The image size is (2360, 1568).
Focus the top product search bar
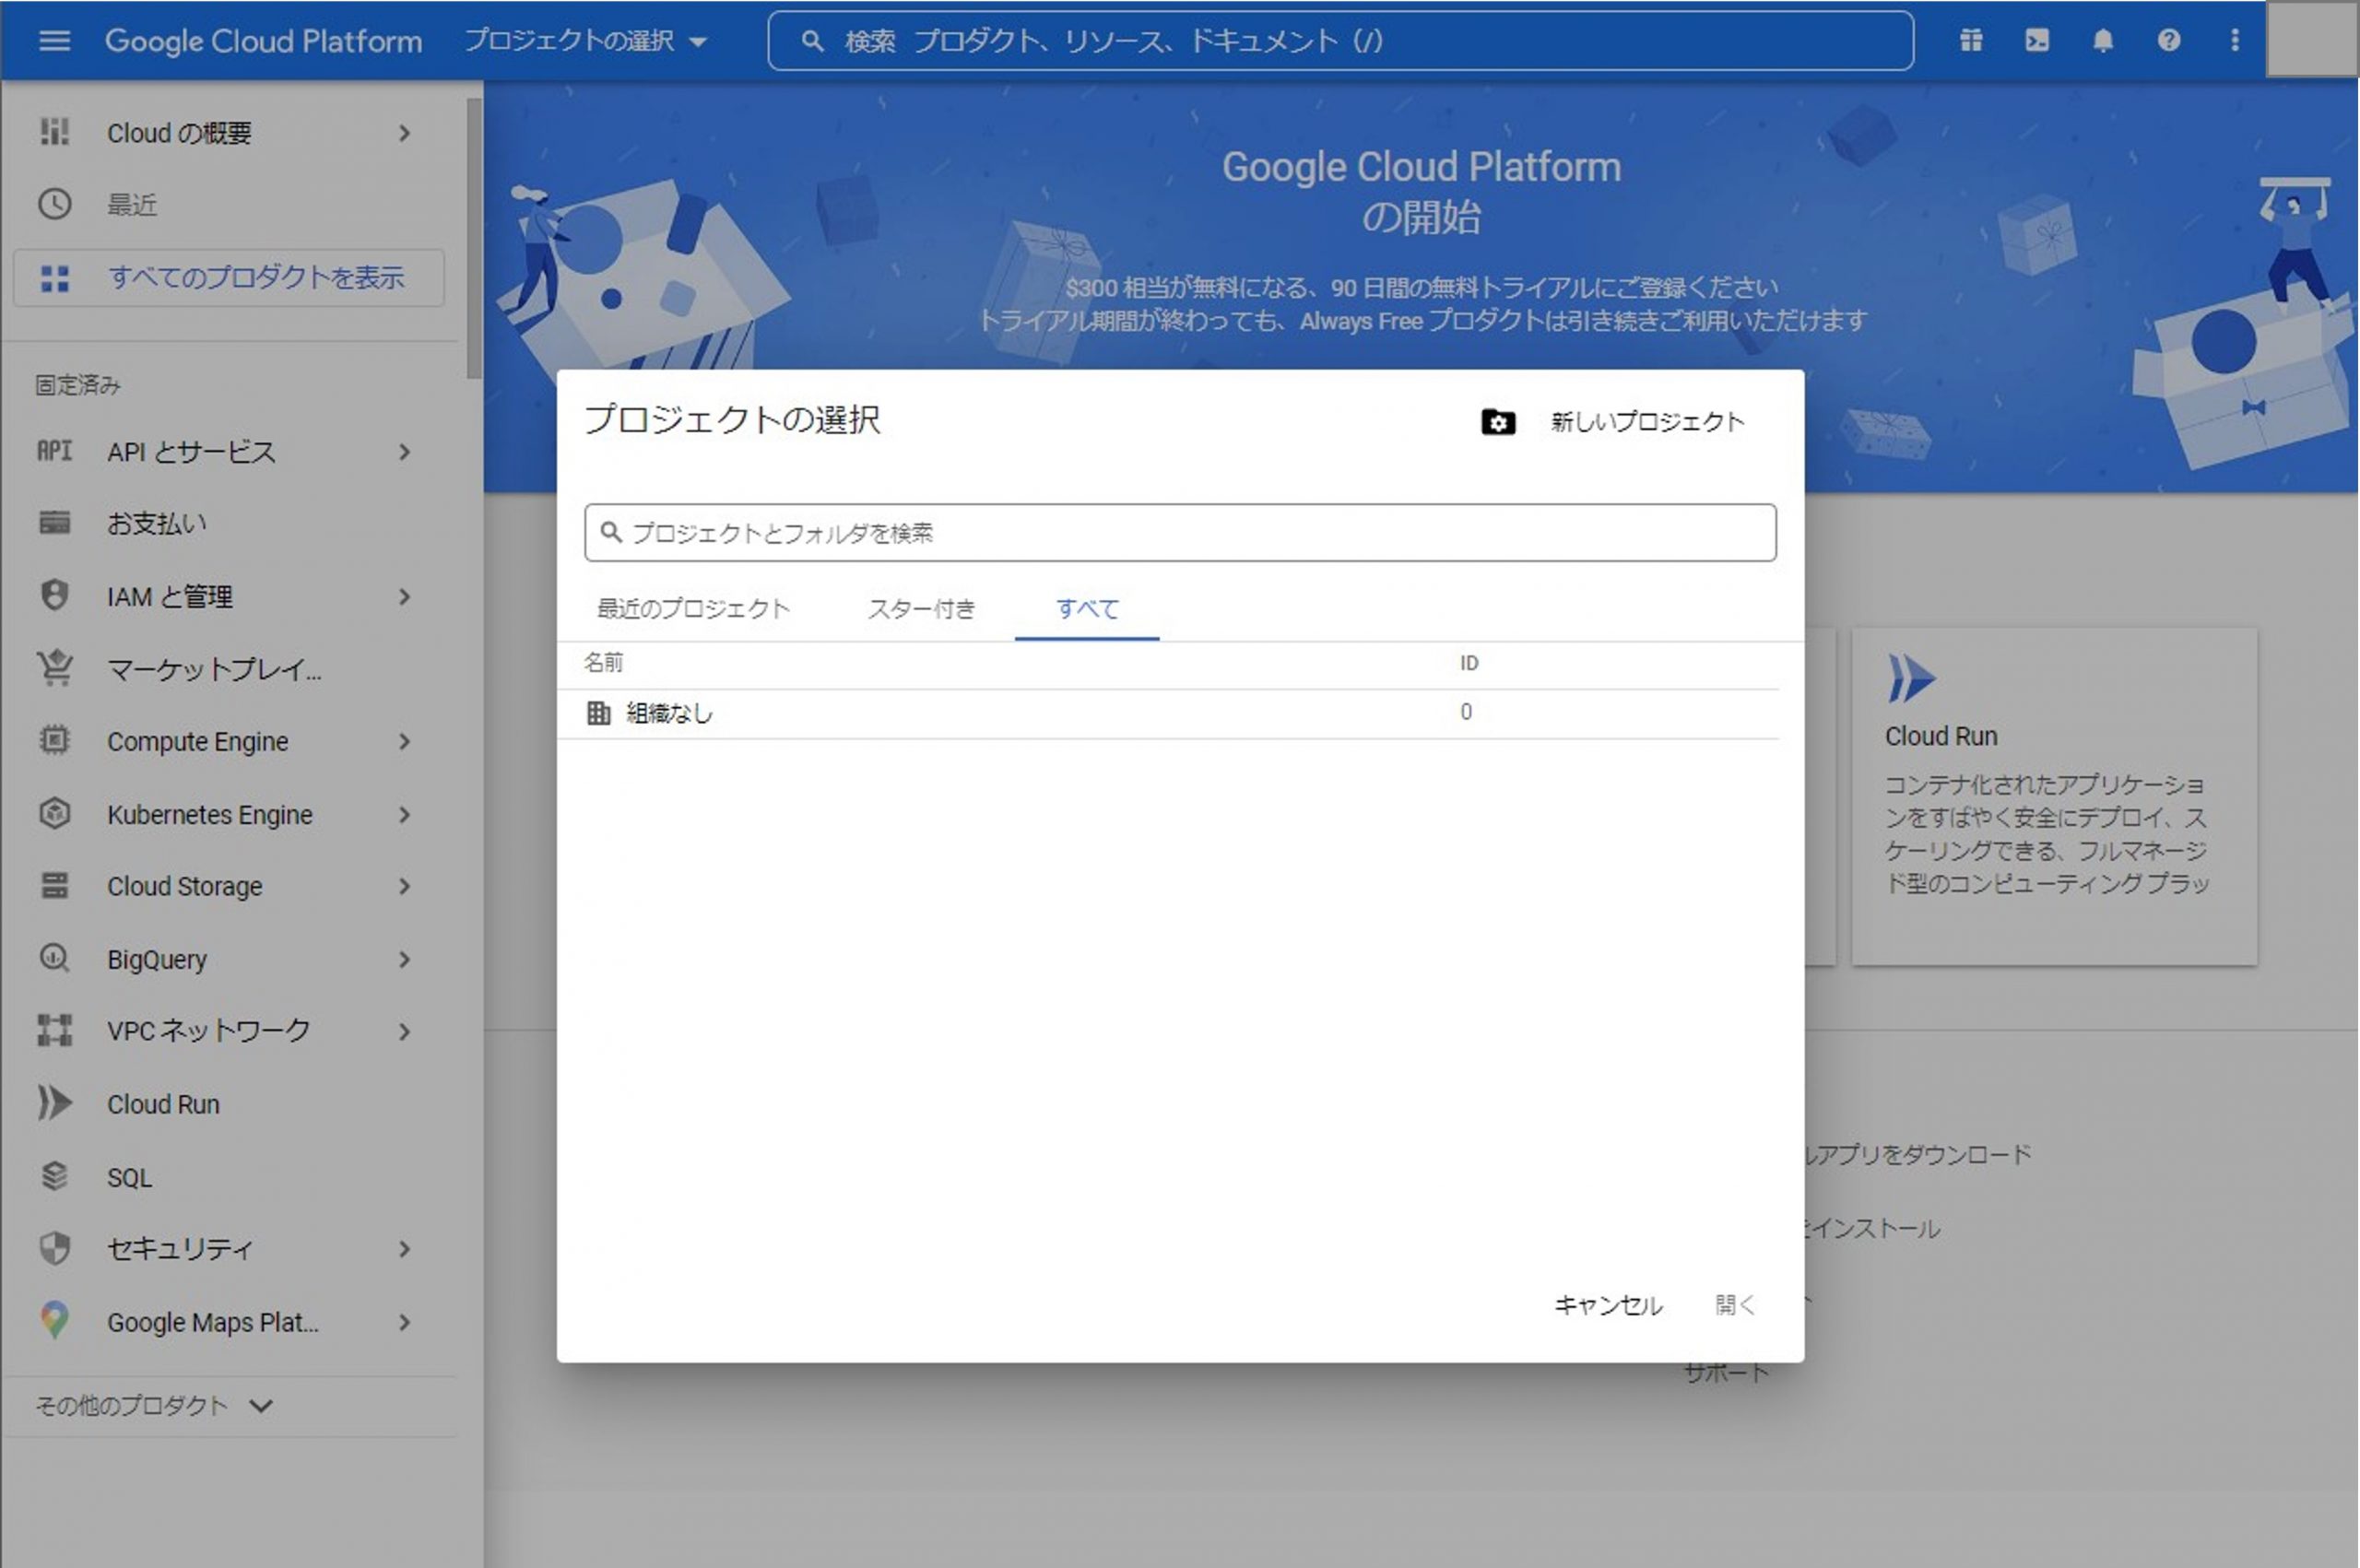tap(1340, 41)
